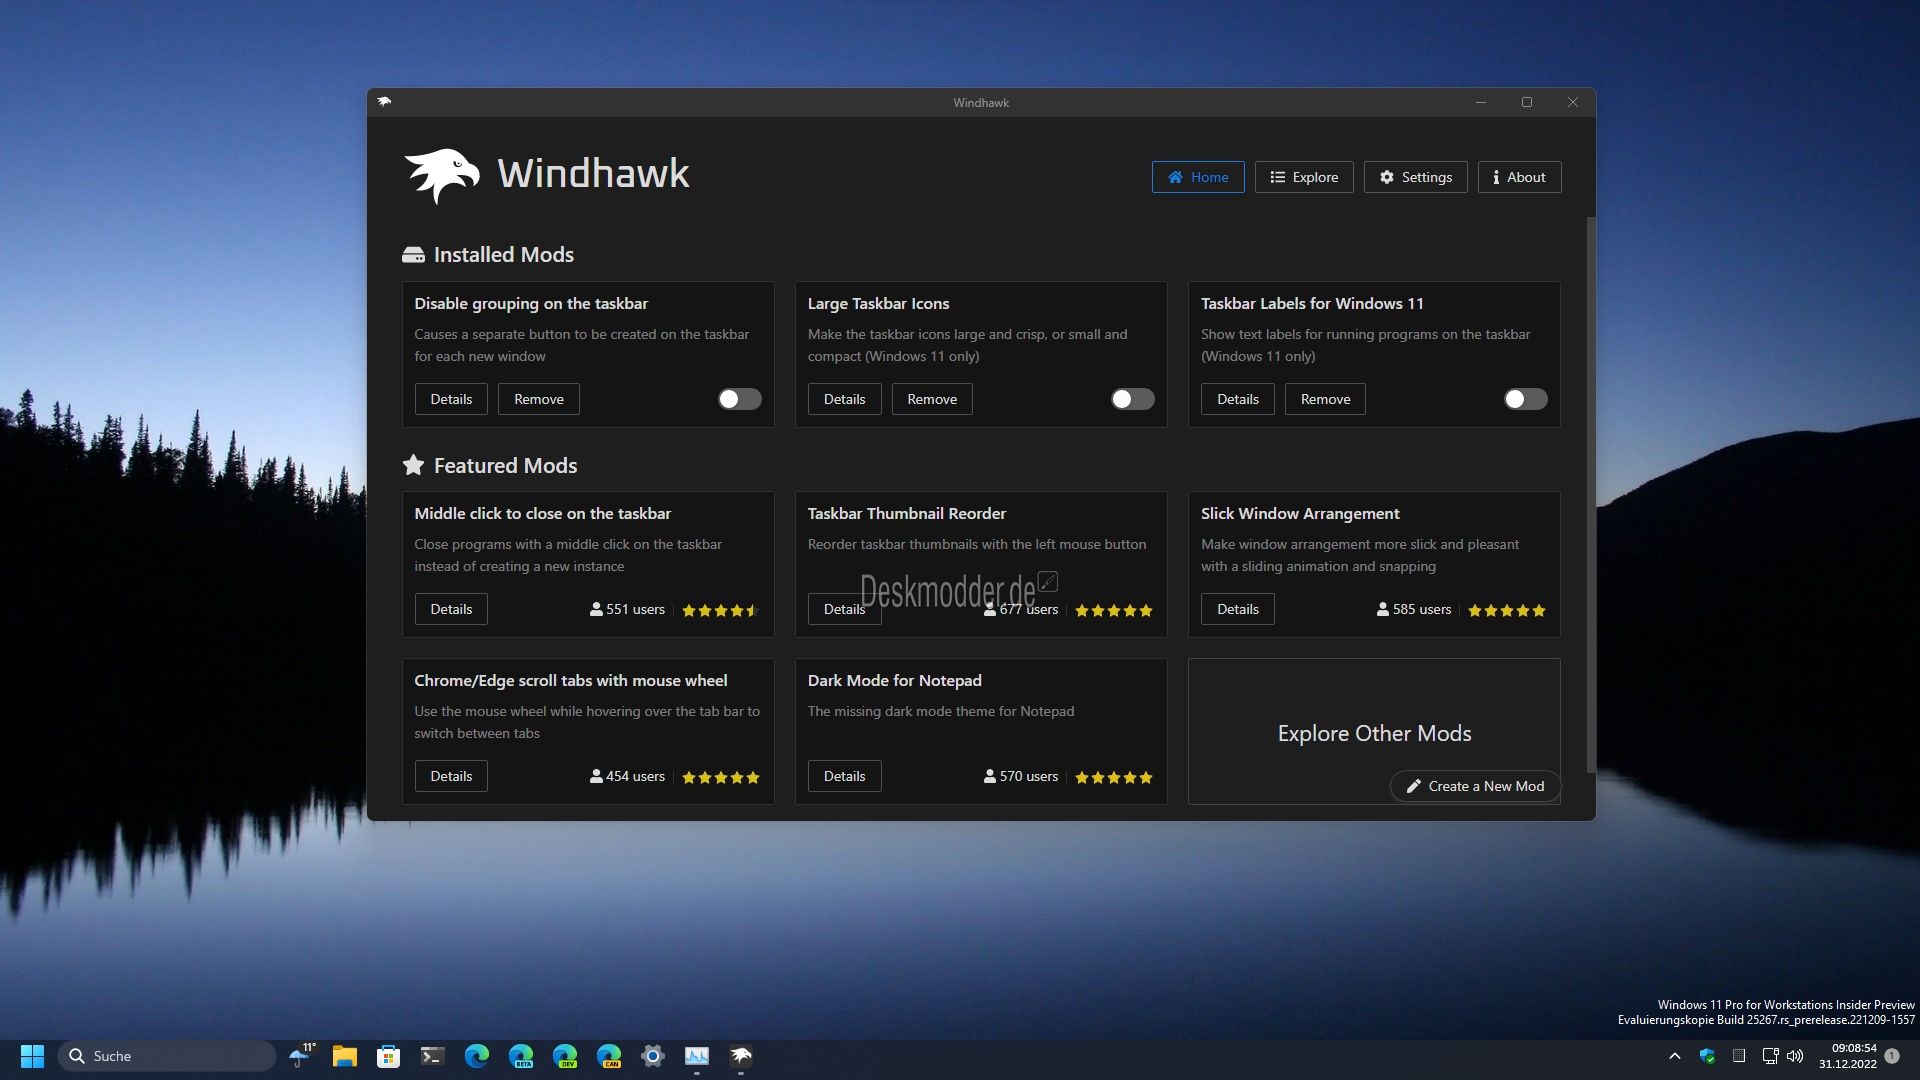The width and height of the screenshot is (1920, 1080).
Task: Open the Terminal taskbar icon
Action: pyautogui.click(x=432, y=1056)
